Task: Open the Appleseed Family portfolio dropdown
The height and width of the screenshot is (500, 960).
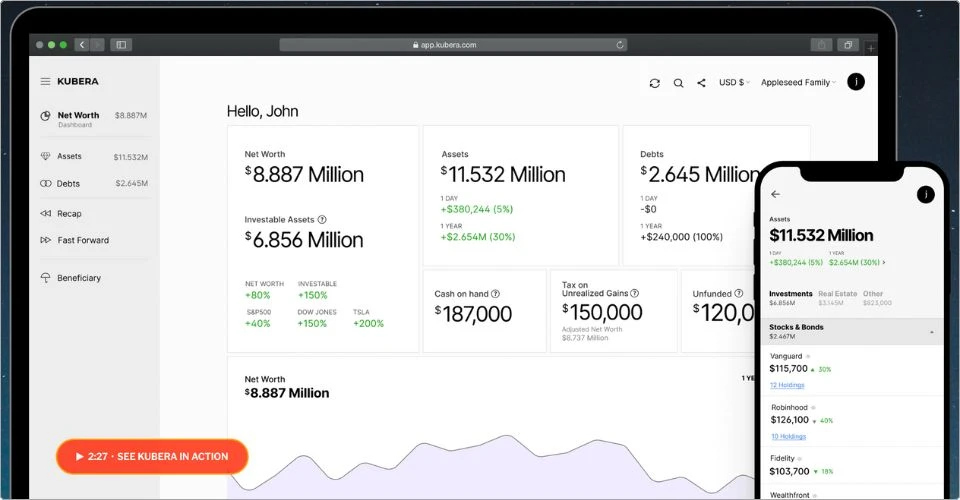Action: tap(798, 82)
